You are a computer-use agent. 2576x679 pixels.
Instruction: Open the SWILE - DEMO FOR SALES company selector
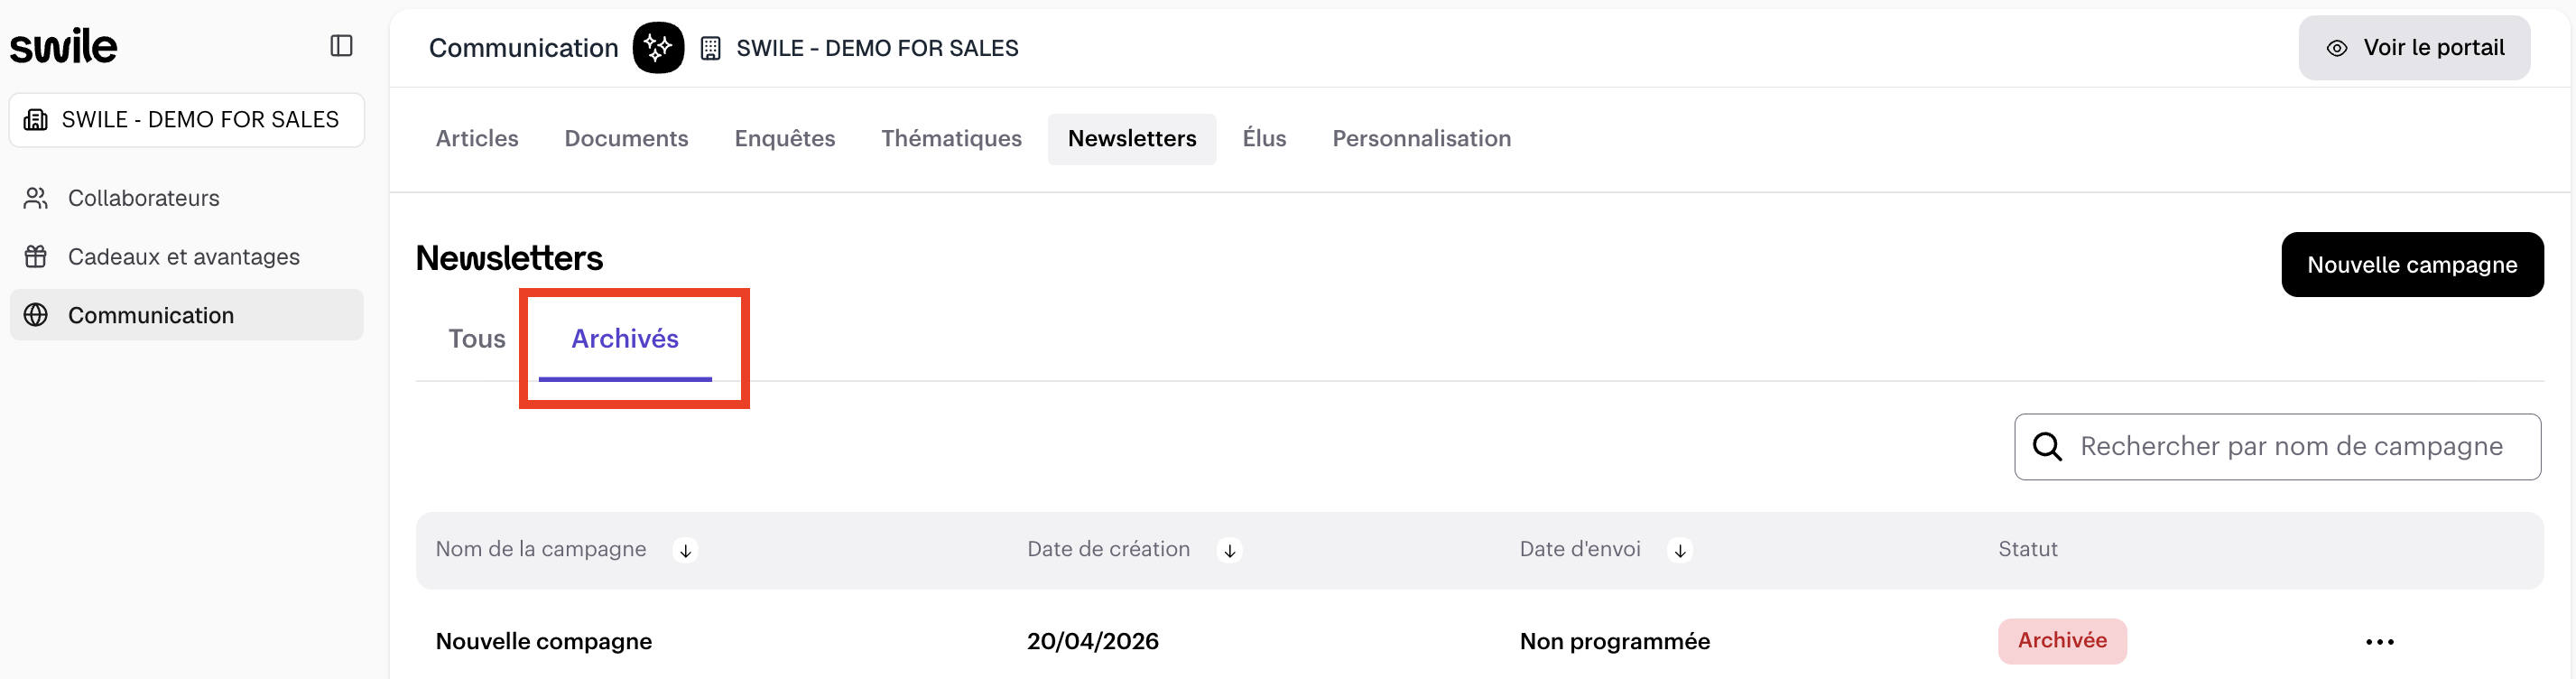187,120
